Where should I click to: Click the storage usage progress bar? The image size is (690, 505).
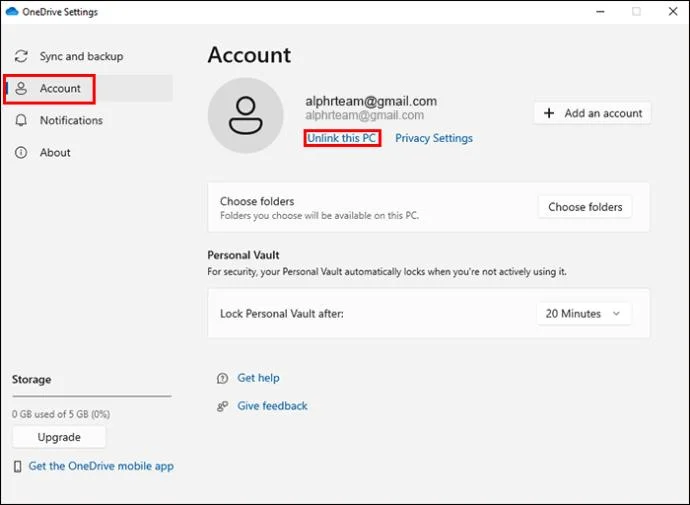[x=92, y=396]
